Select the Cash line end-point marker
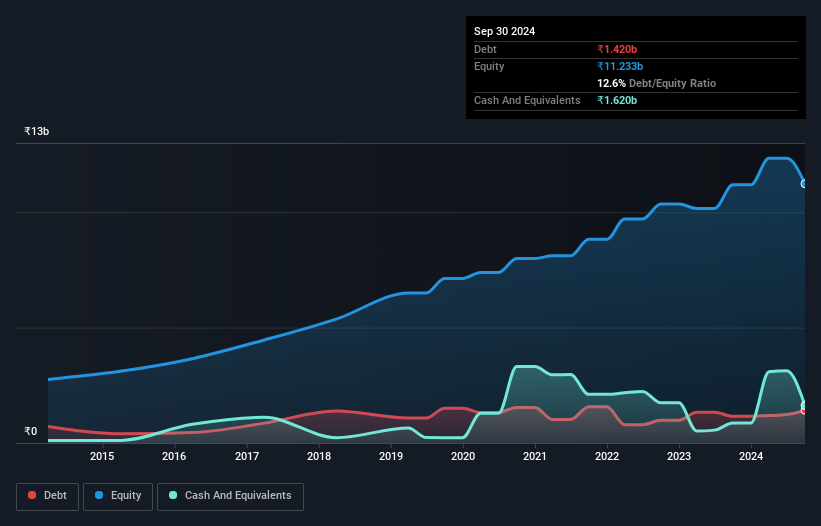821x526 pixels. click(x=803, y=405)
